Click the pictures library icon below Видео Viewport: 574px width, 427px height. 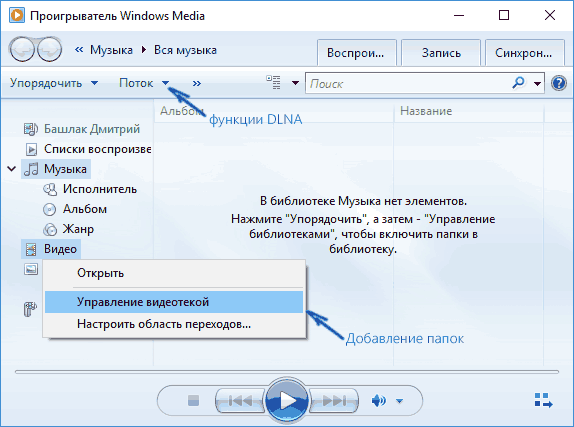click(31, 269)
